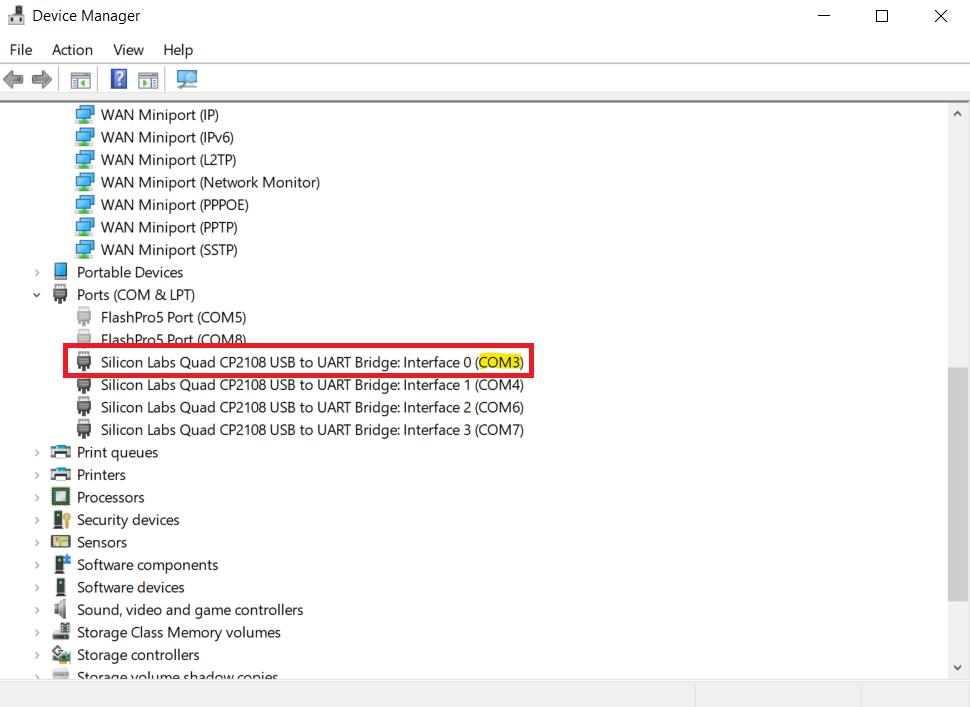970x707 pixels.
Task: Collapse the Ports (COM & LPT) node
Action: tap(37, 295)
